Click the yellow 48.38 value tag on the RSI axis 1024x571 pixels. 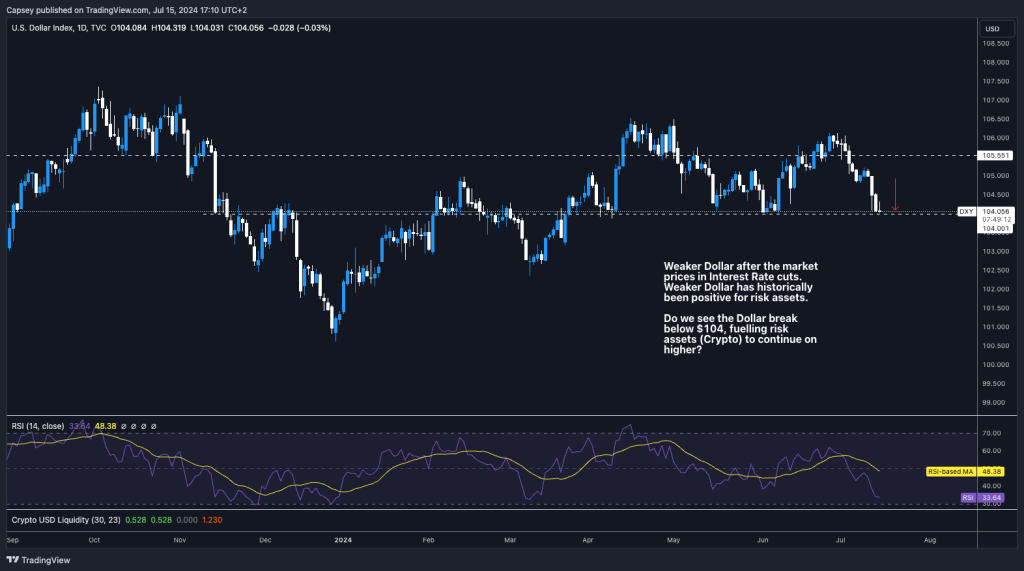991,471
